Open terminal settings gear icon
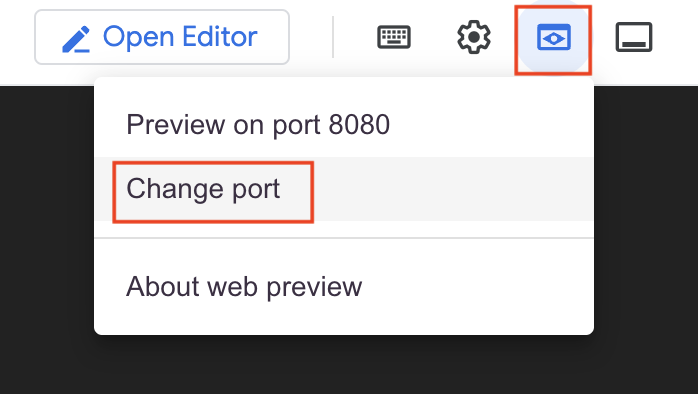The image size is (698, 394). 474,37
